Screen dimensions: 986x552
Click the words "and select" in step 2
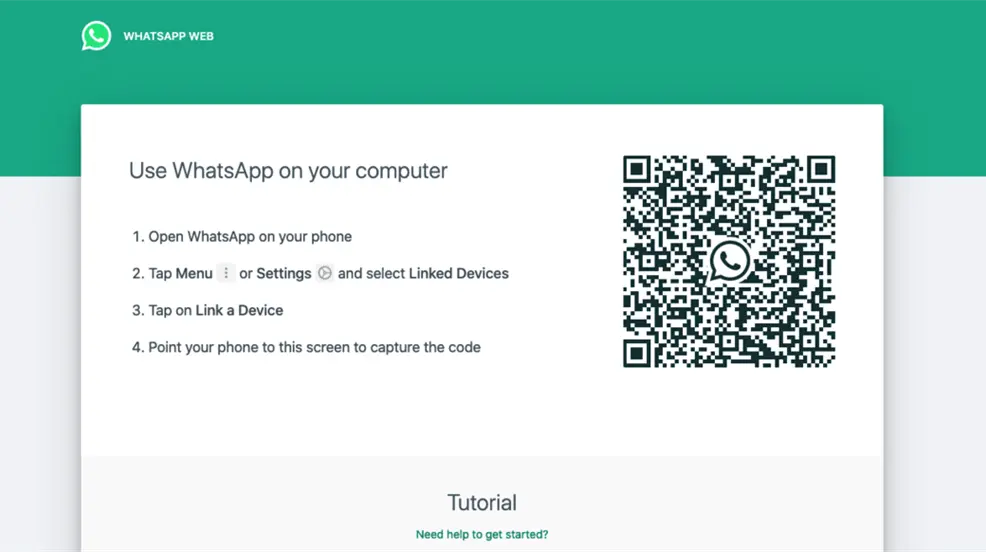[371, 274]
